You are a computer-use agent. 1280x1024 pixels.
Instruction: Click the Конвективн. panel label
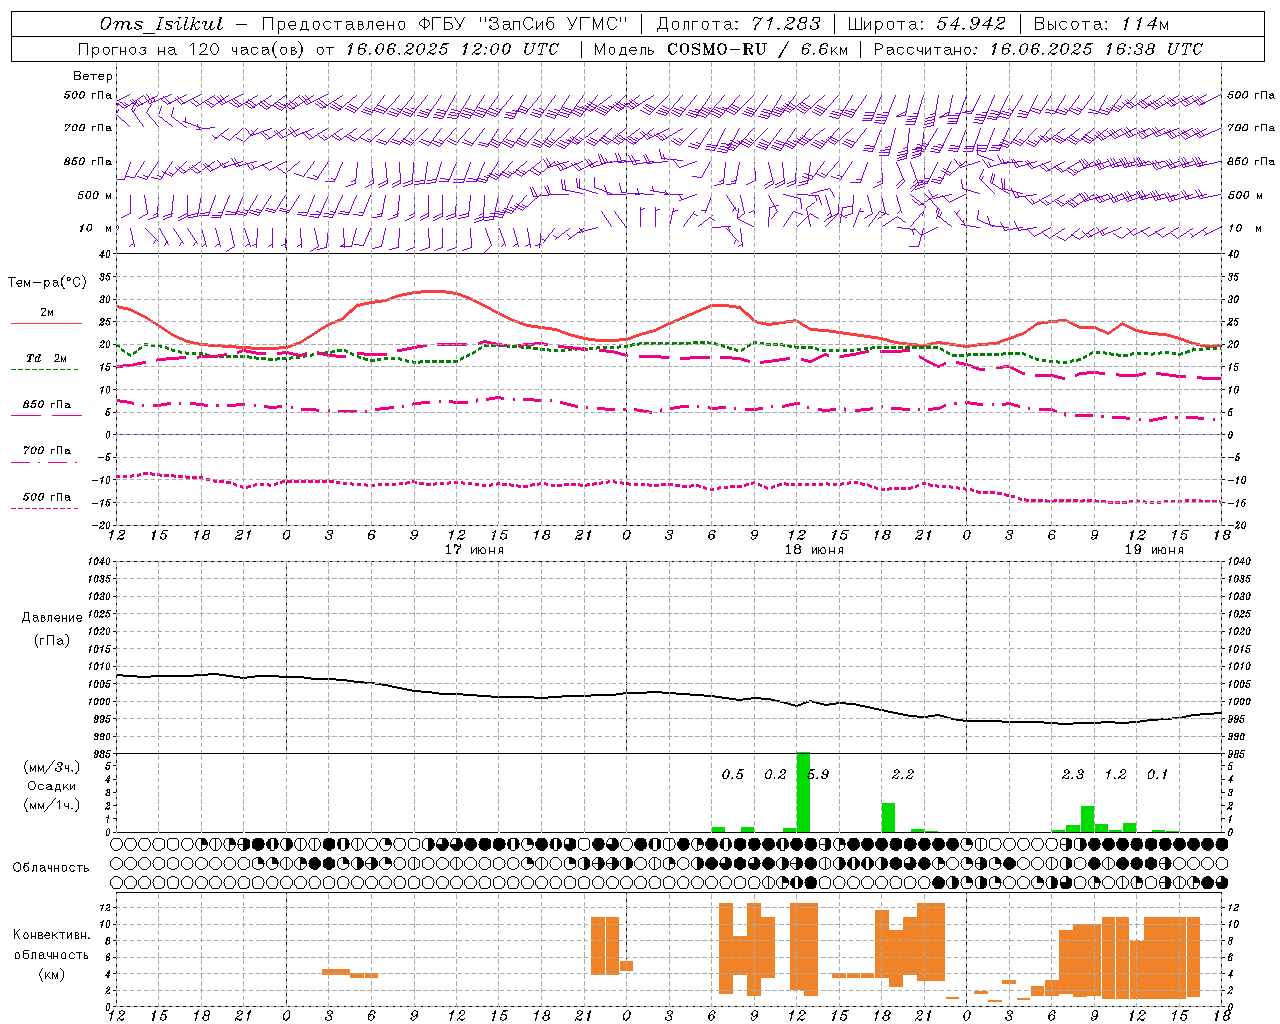pyautogui.click(x=52, y=935)
